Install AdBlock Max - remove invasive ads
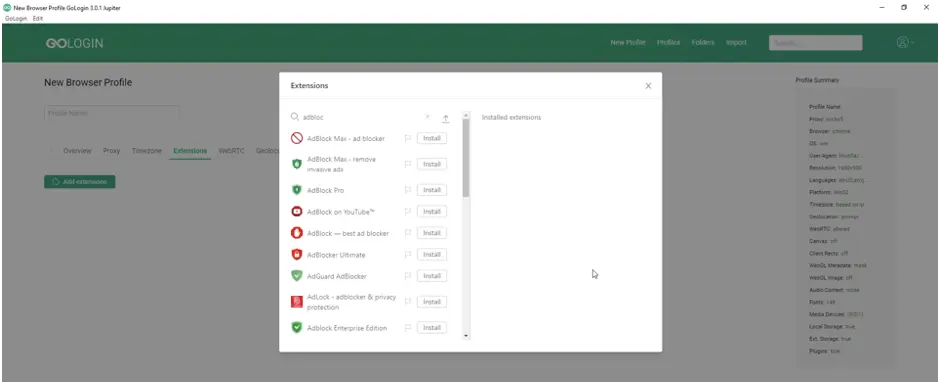This screenshot has width=940, height=384. coord(432,164)
